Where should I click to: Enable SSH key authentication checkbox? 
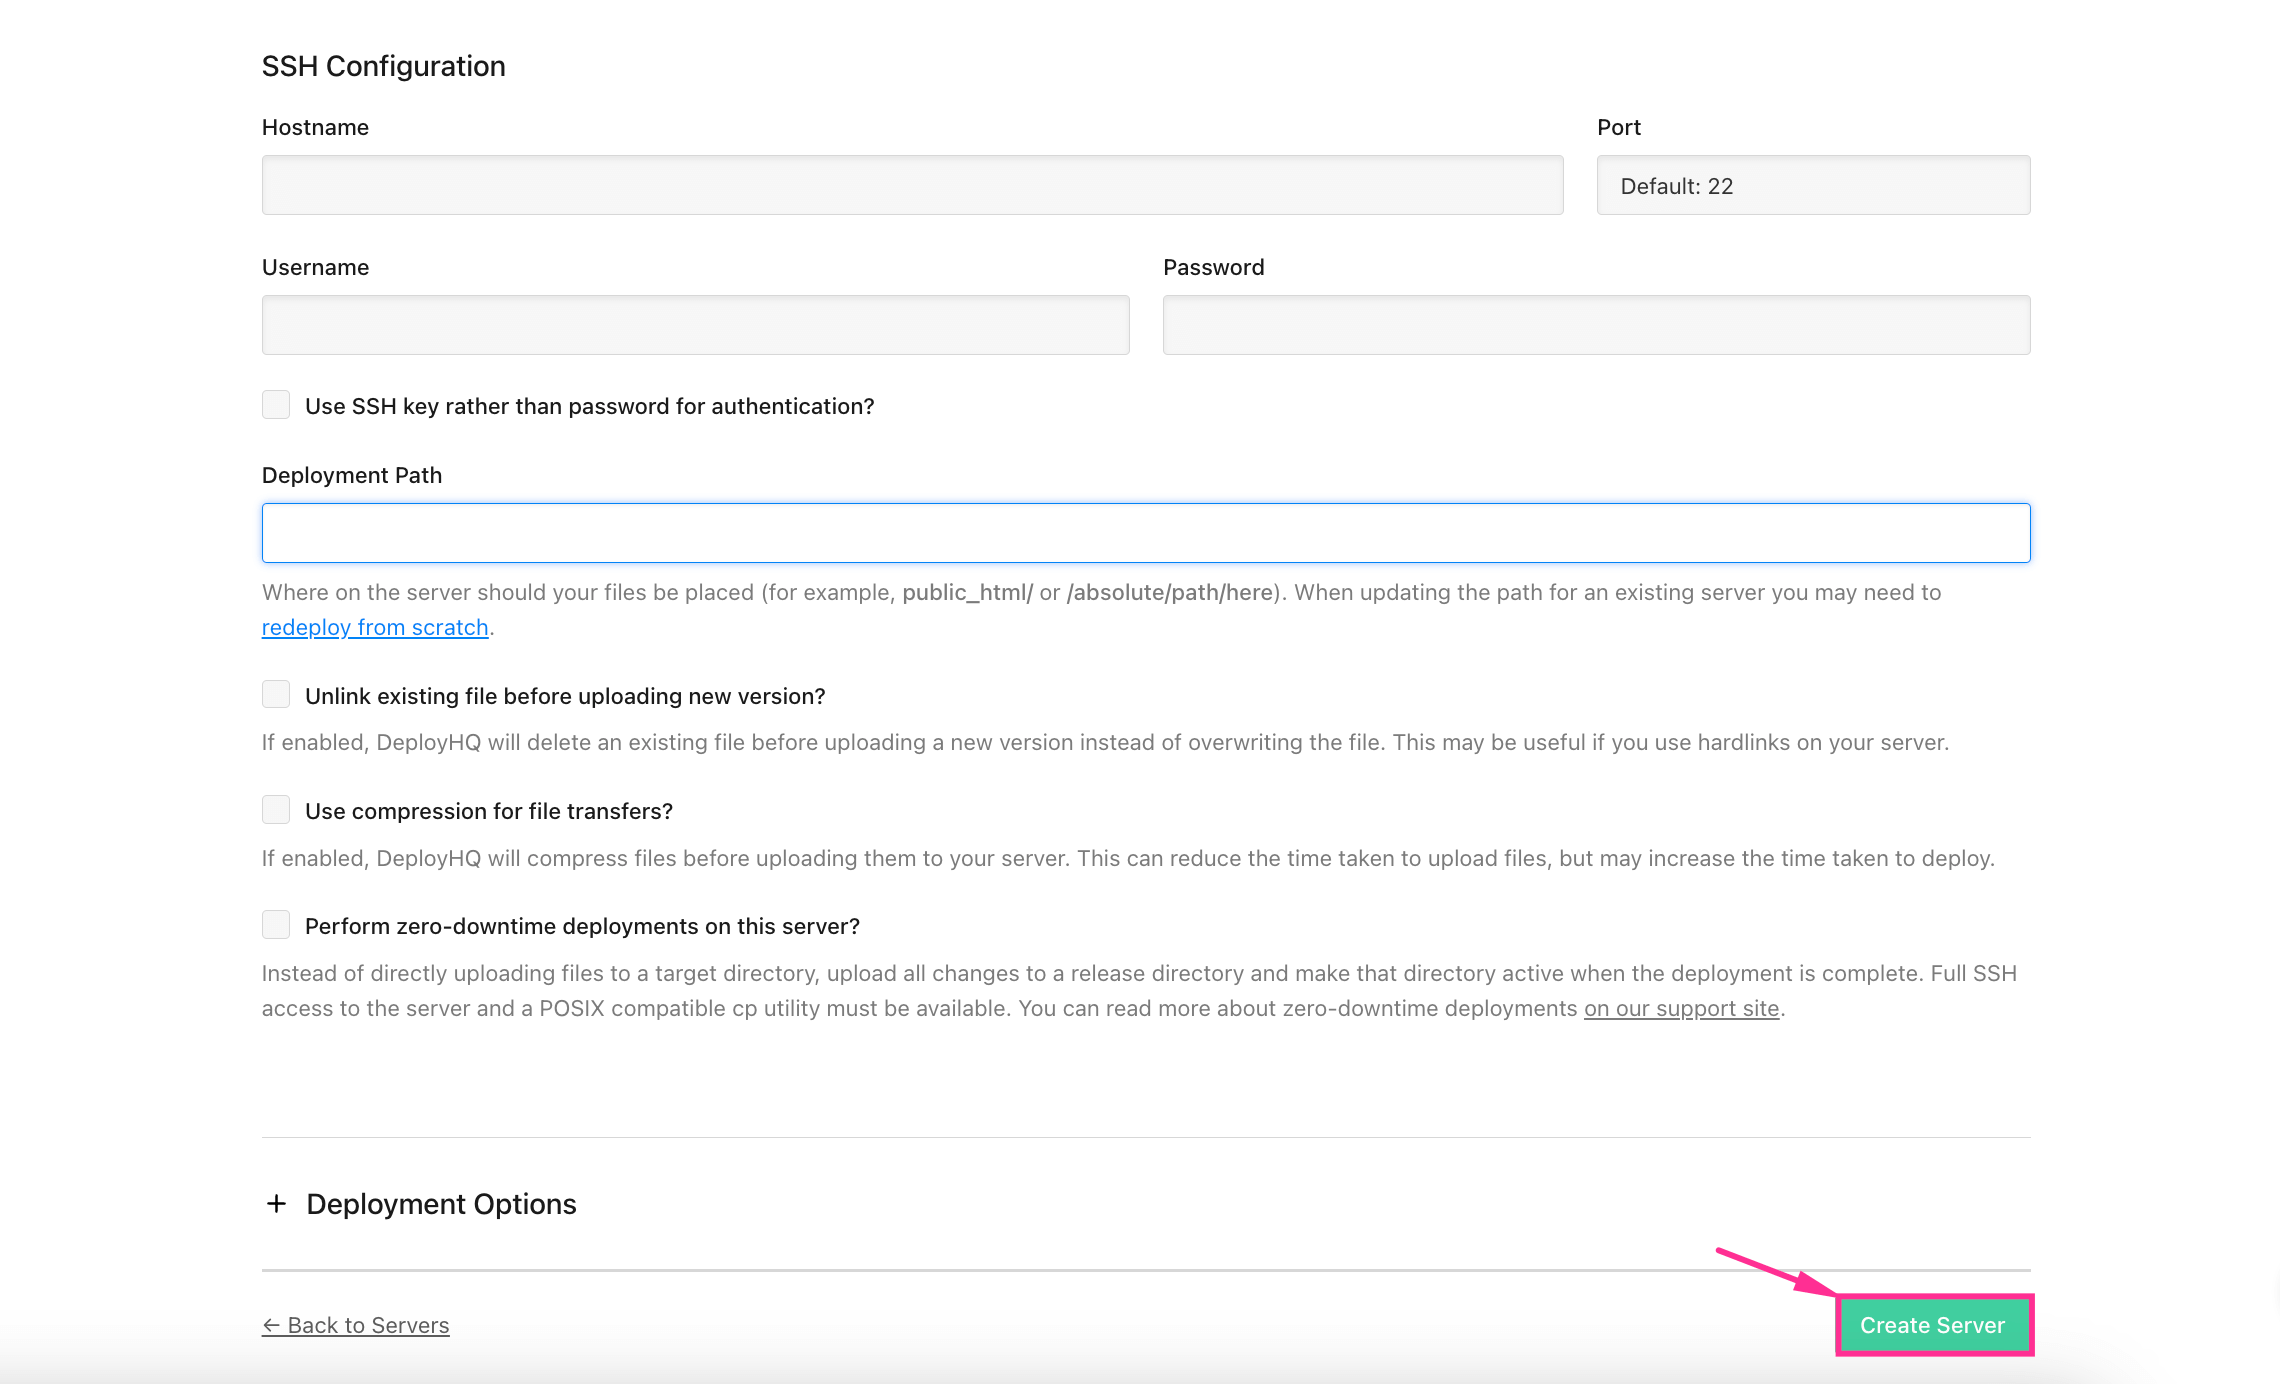pos(276,405)
